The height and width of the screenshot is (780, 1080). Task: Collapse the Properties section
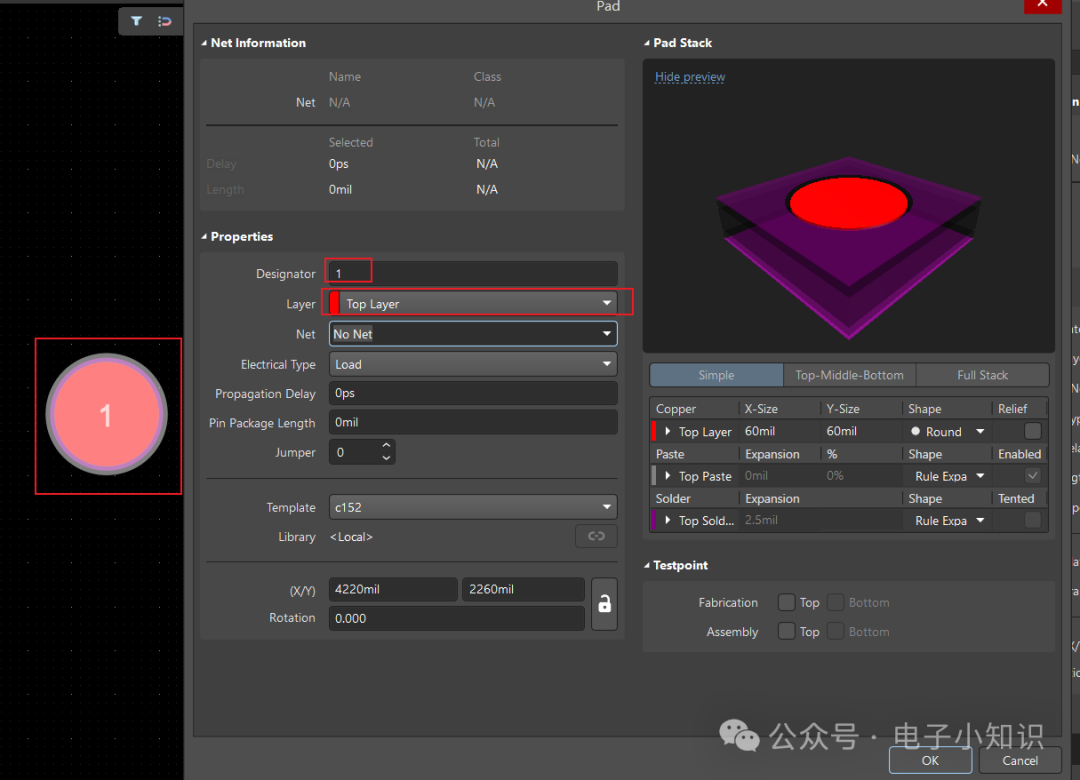click(204, 236)
